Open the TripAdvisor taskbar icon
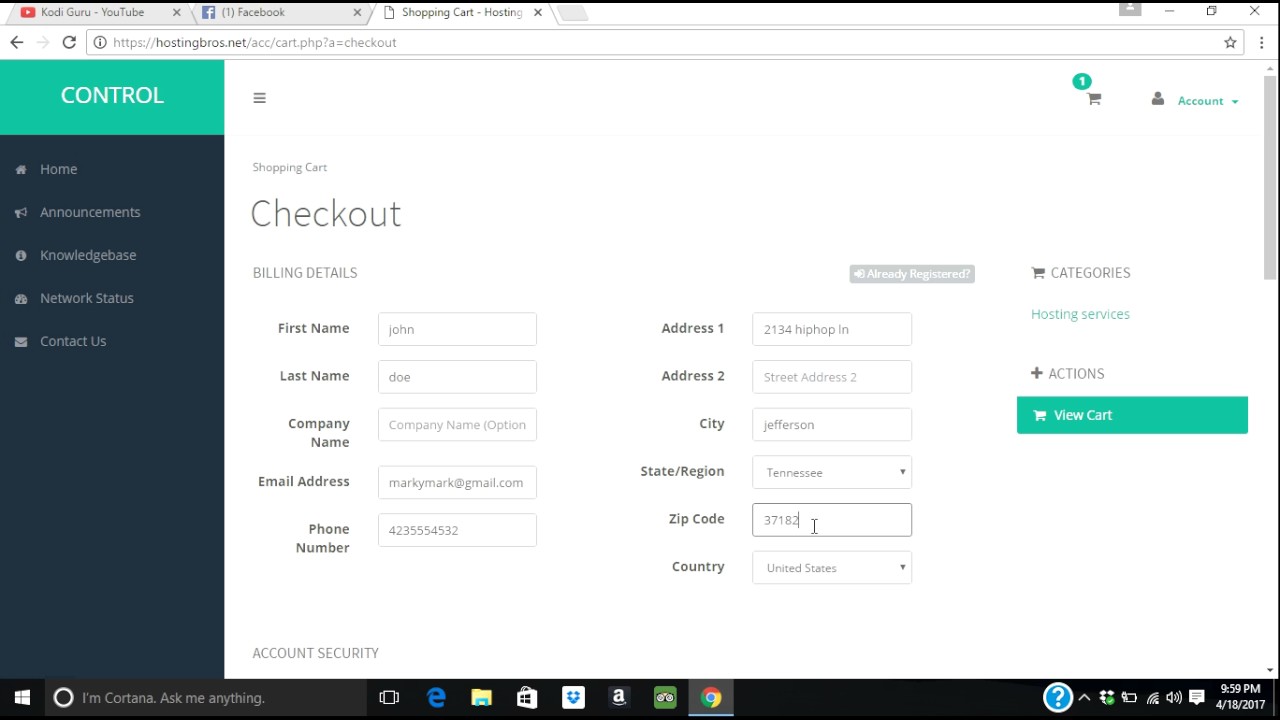 pos(665,698)
